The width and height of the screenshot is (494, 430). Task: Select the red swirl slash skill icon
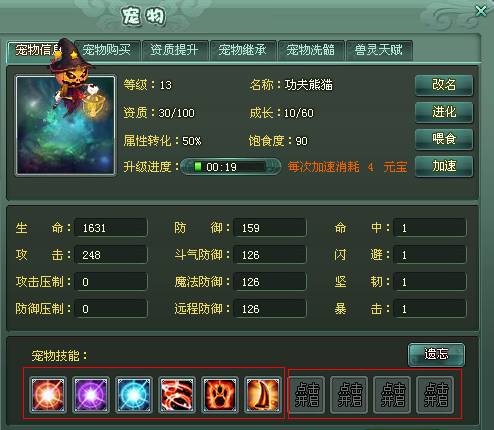click(177, 395)
